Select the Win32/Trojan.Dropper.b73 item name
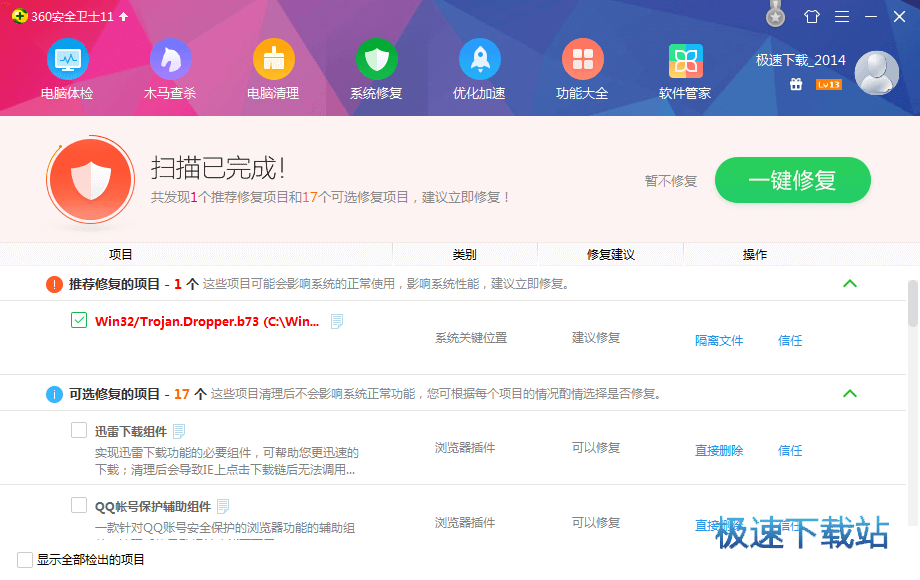Viewport: 920px width, 580px height. [x=207, y=321]
